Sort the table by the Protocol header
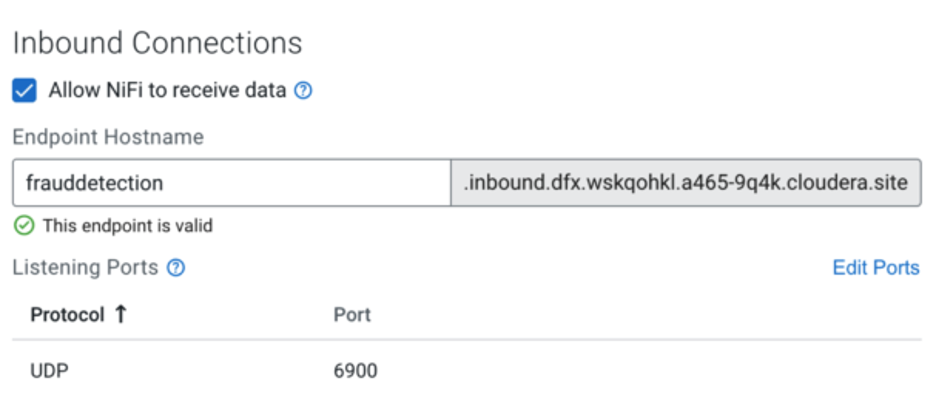The image size is (936, 396). coord(67,314)
